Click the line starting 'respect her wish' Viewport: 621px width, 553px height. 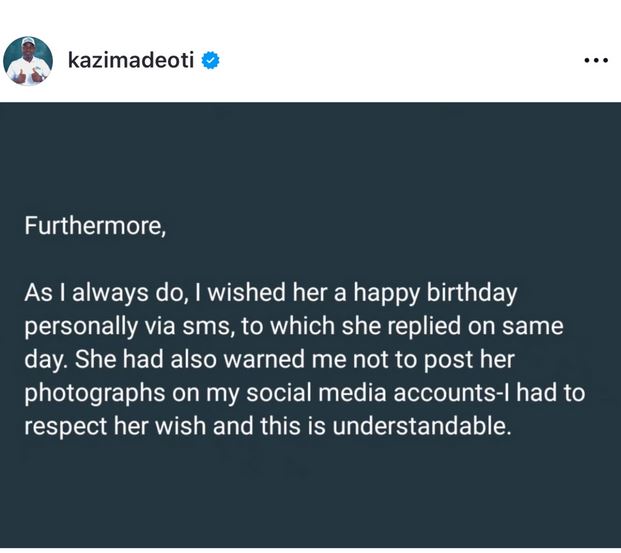point(268,427)
